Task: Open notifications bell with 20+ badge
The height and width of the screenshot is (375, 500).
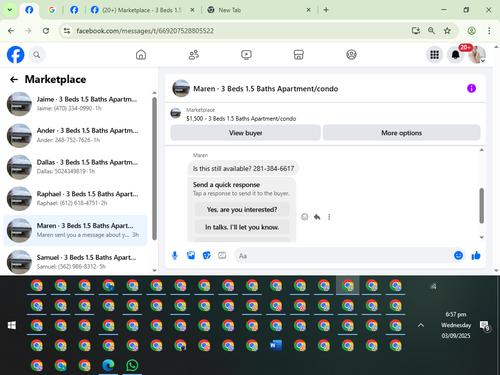Action: [456, 55]
